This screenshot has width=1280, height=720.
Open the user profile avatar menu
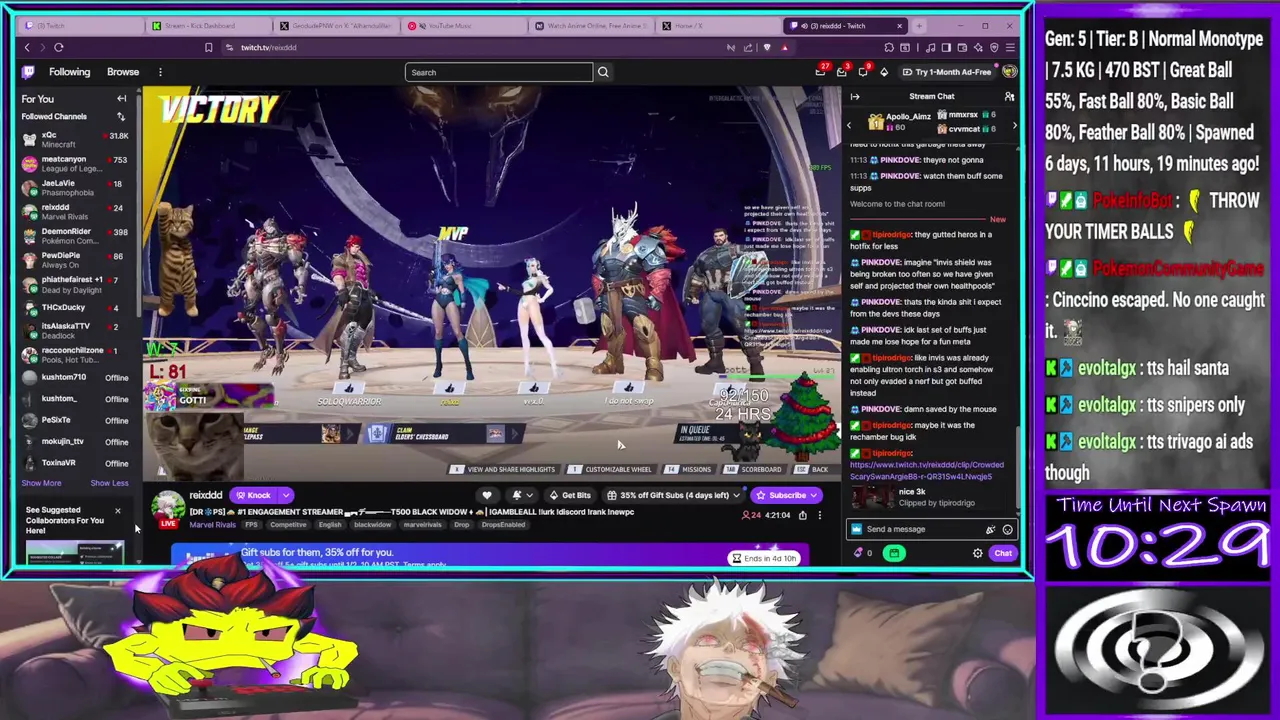pyautogui.click(x=1009, y=71)
